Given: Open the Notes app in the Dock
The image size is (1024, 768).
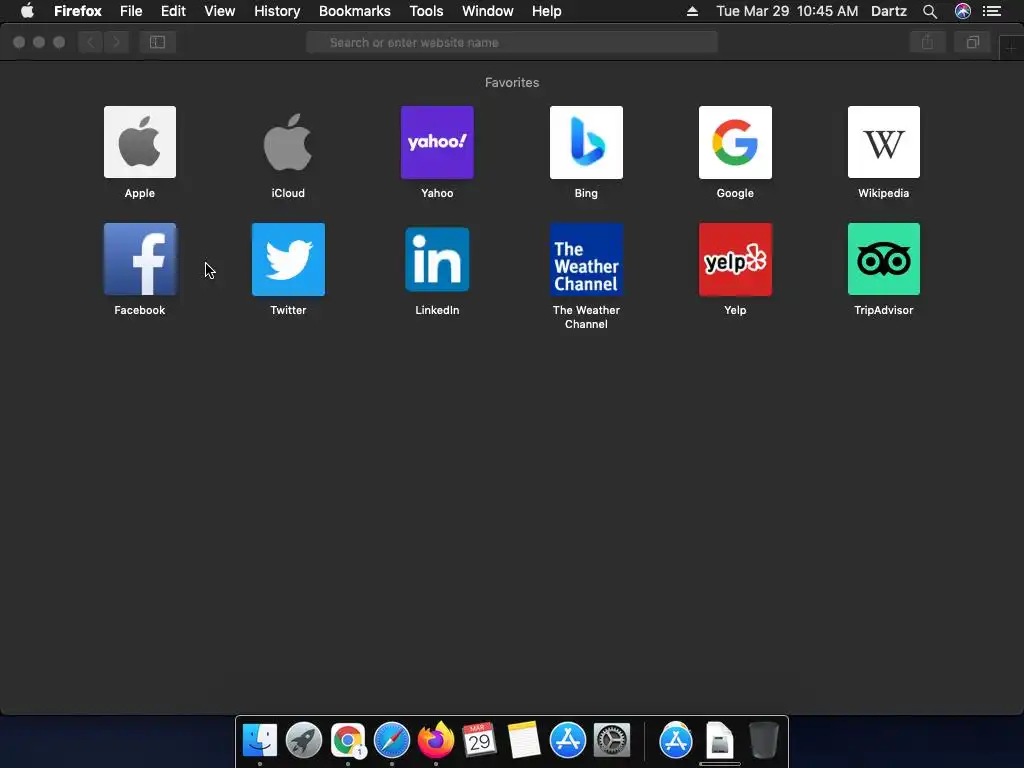Looking at the screenshot, I should (x=524, y=740).
